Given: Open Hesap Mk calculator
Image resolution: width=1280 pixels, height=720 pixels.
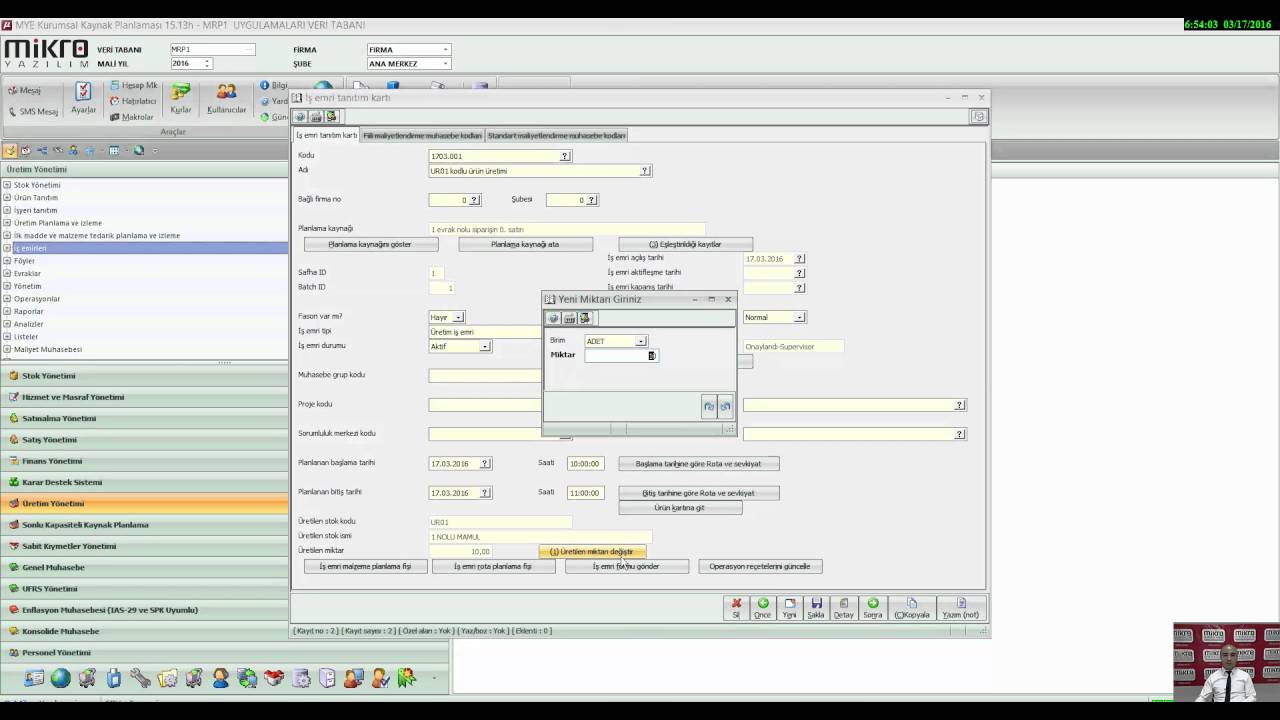Looking at the screenshot, I should [133, 85].
